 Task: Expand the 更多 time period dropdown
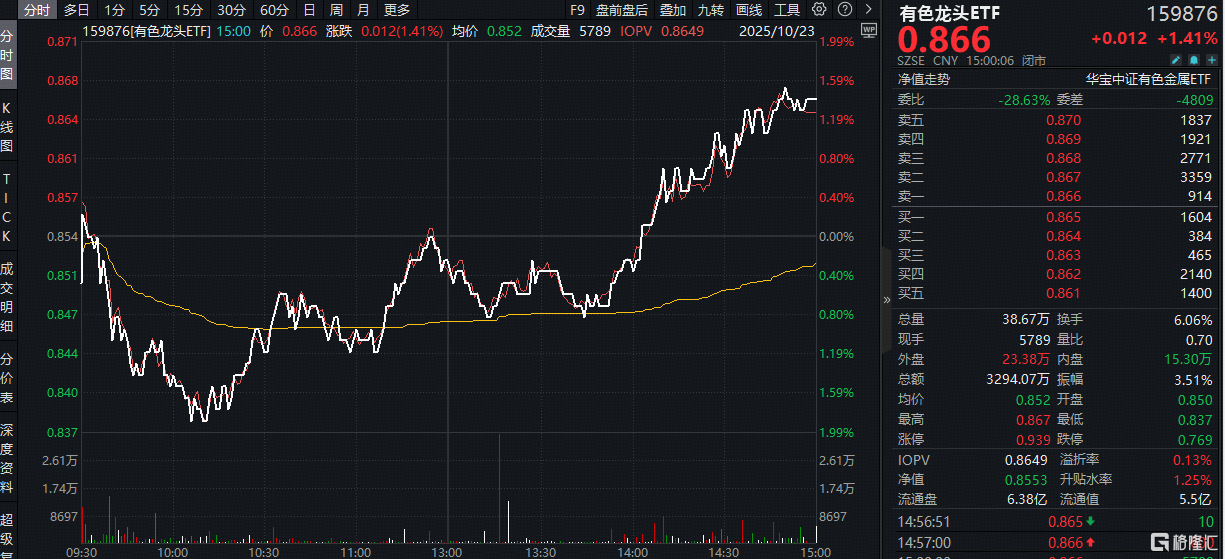(396, 10)
